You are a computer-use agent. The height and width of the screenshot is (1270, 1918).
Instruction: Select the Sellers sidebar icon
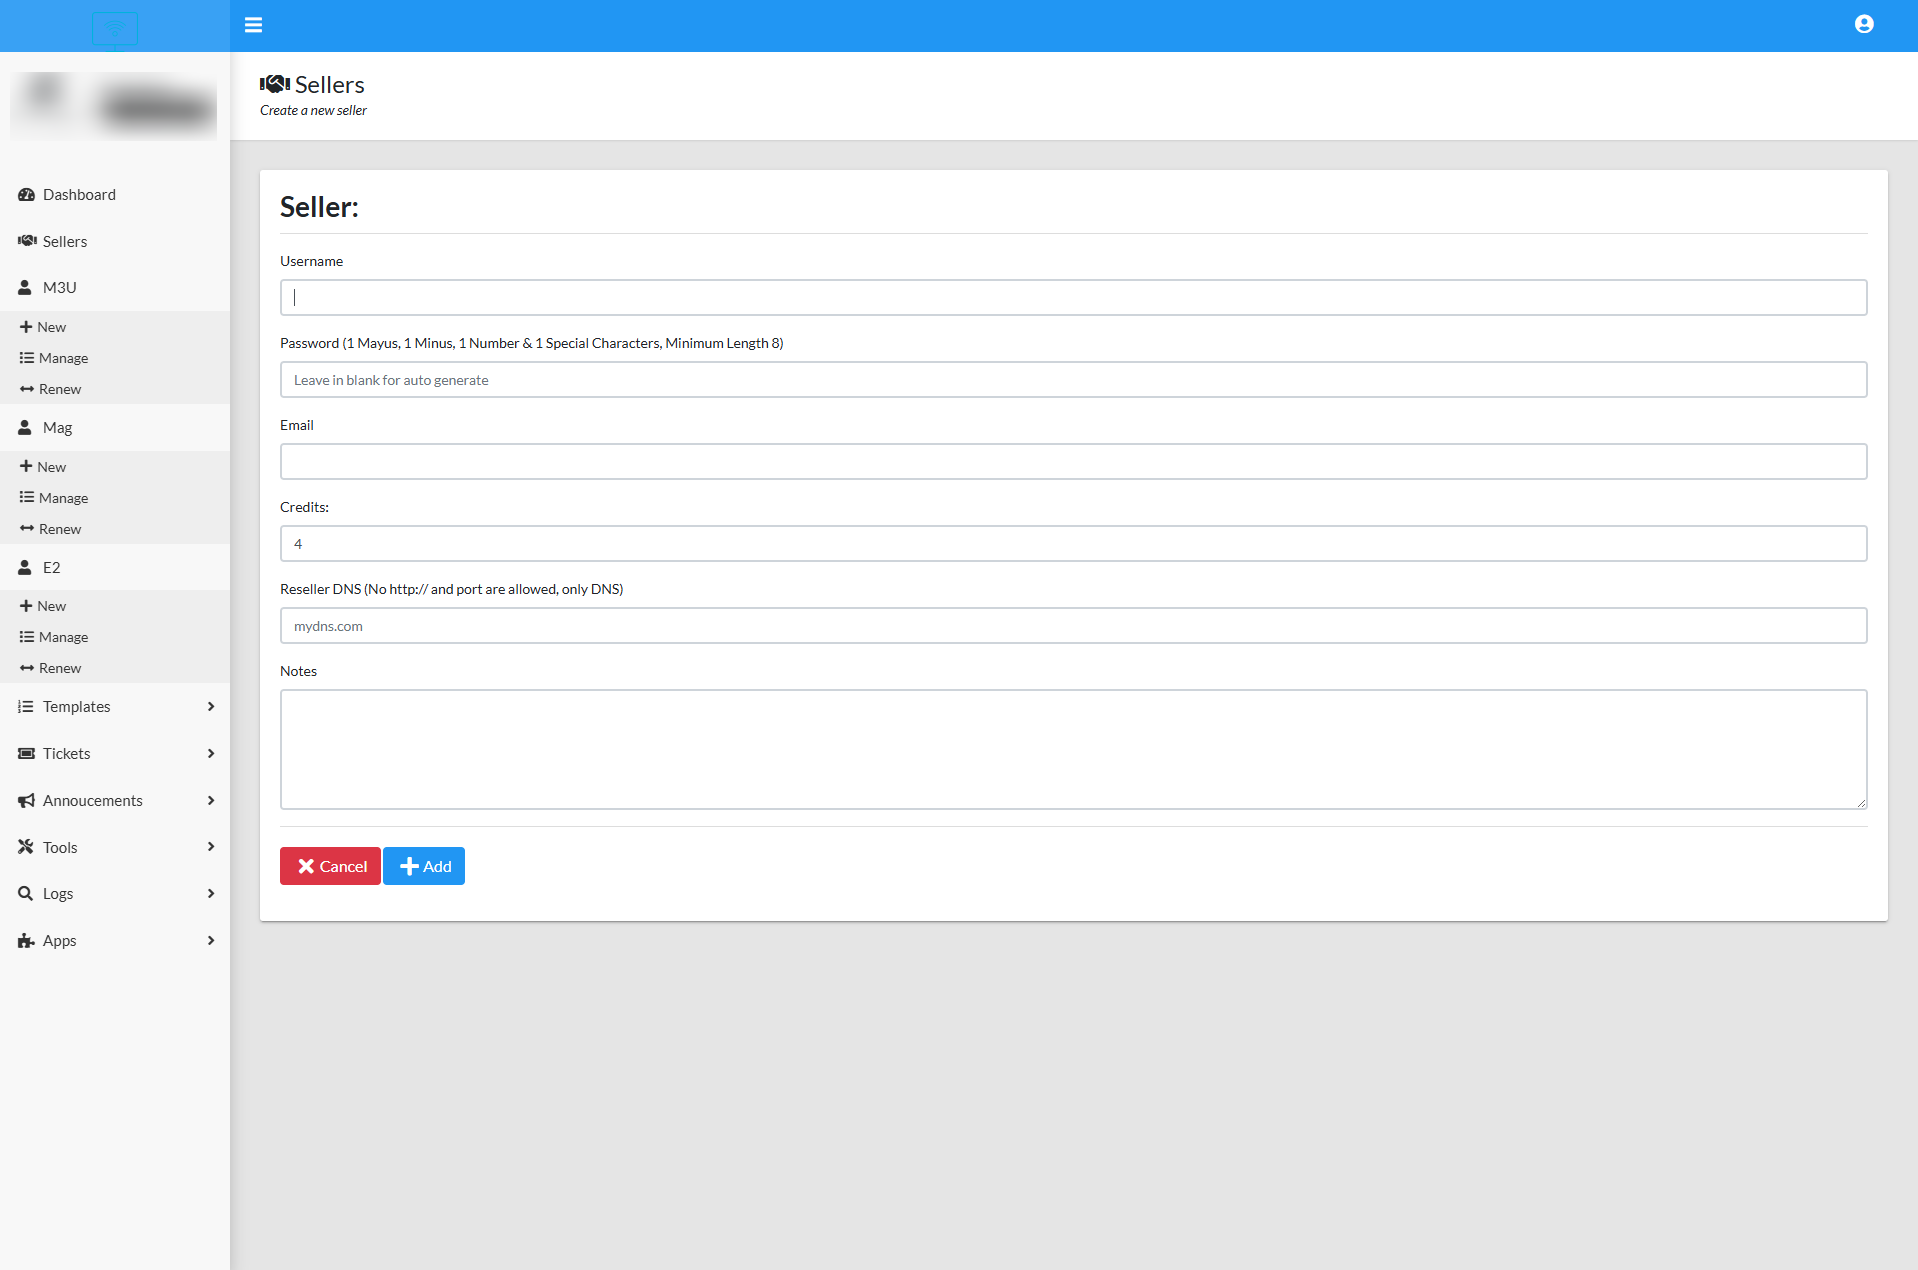[x=26, y=241]
